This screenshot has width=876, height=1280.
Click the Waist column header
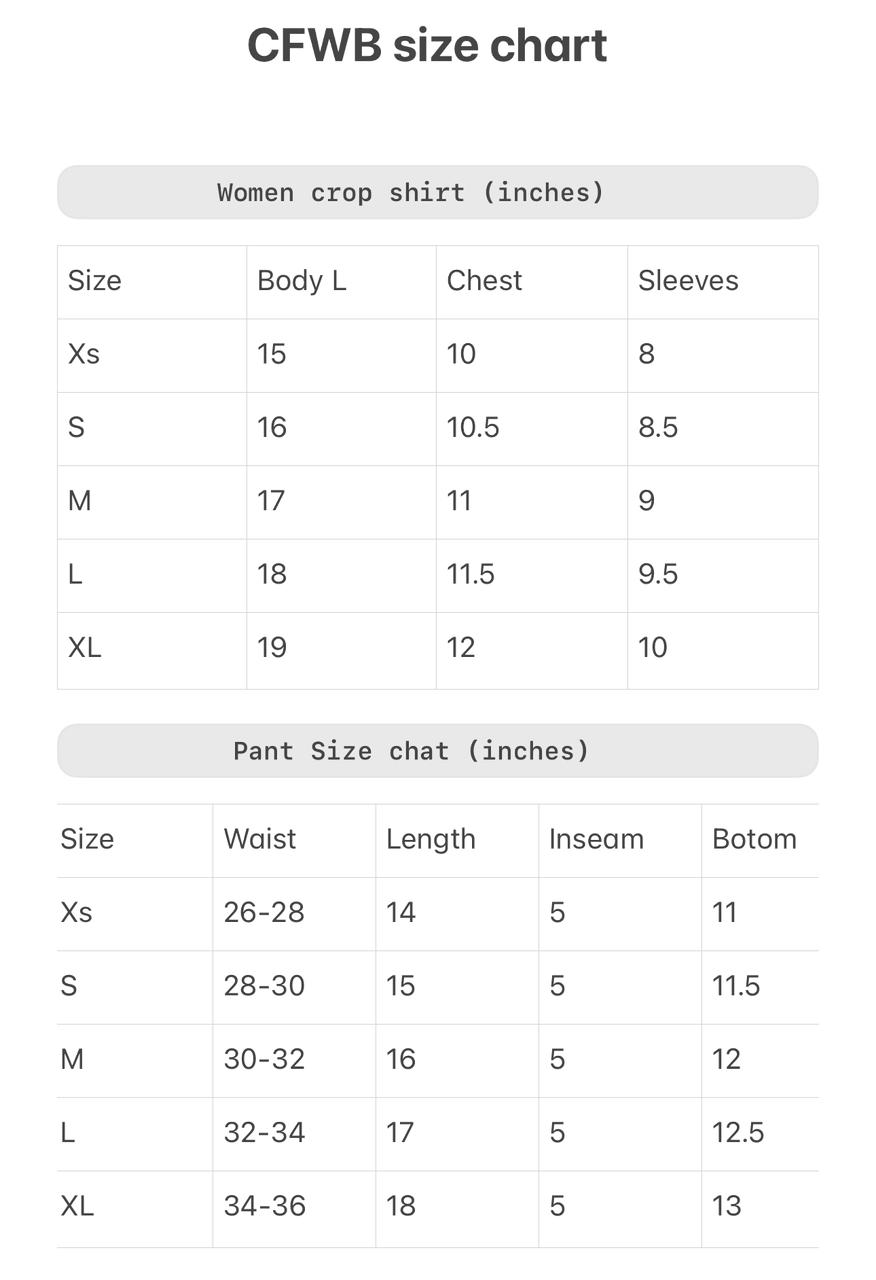click(260, 839)
